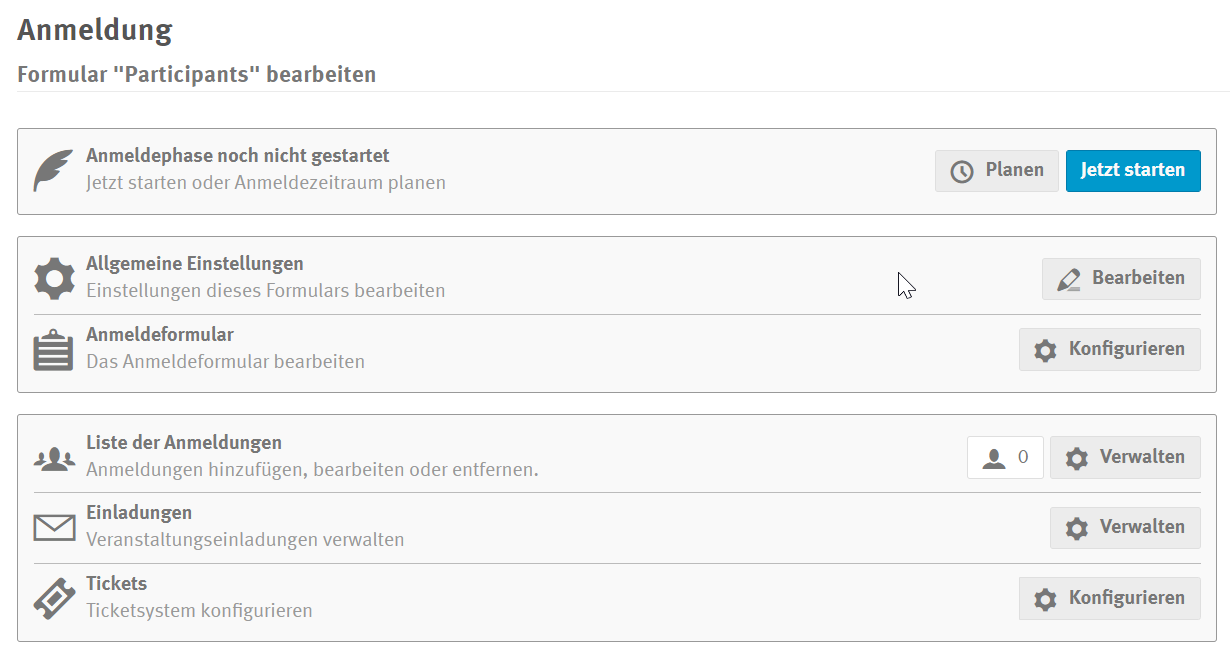Click the envelope icon for Einladungen
Viewport: 1230px width, 647px height.
54,527
